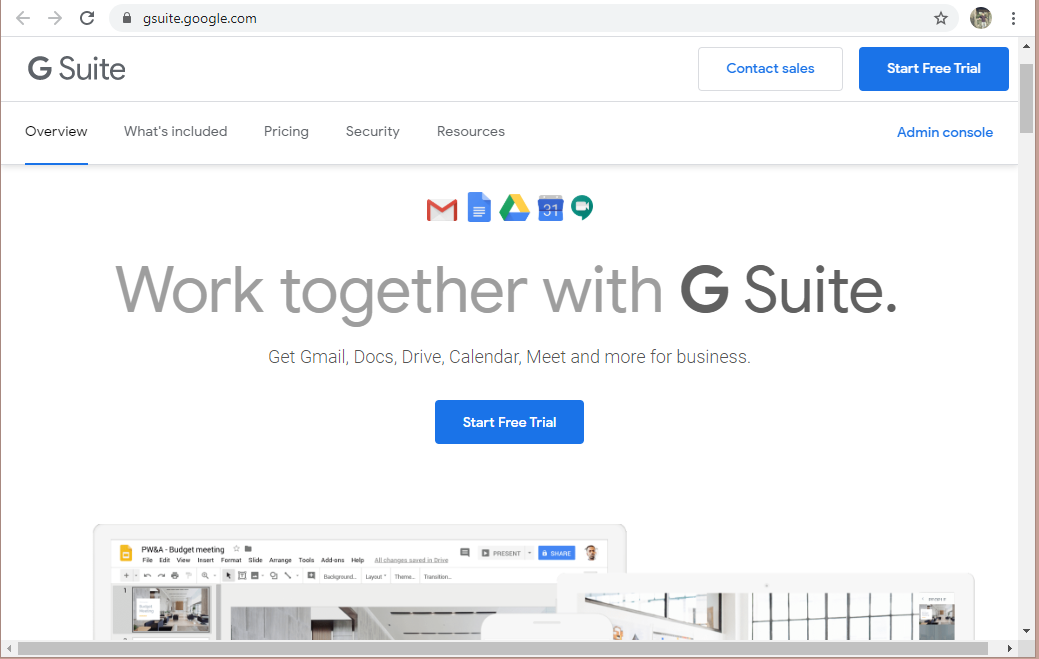This screenshot has width=1039, height=659.
Task: Bookmark this page with the star icon
Action: click(x=940, y=19)
